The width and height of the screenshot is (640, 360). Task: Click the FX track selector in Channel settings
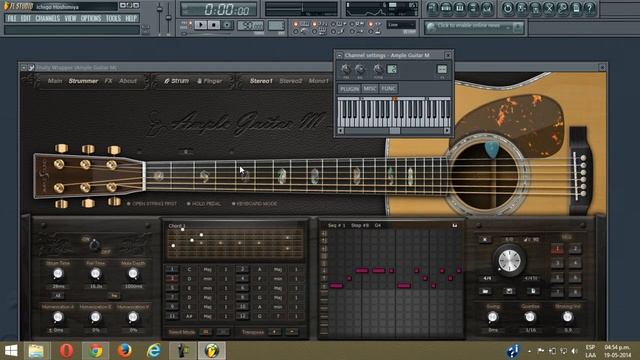click(x=442, y=69)
